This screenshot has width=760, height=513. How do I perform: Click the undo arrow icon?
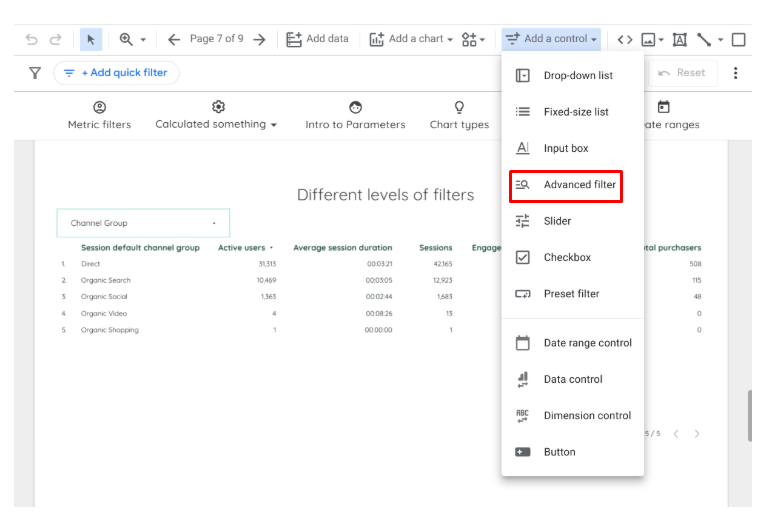[31, 39]
